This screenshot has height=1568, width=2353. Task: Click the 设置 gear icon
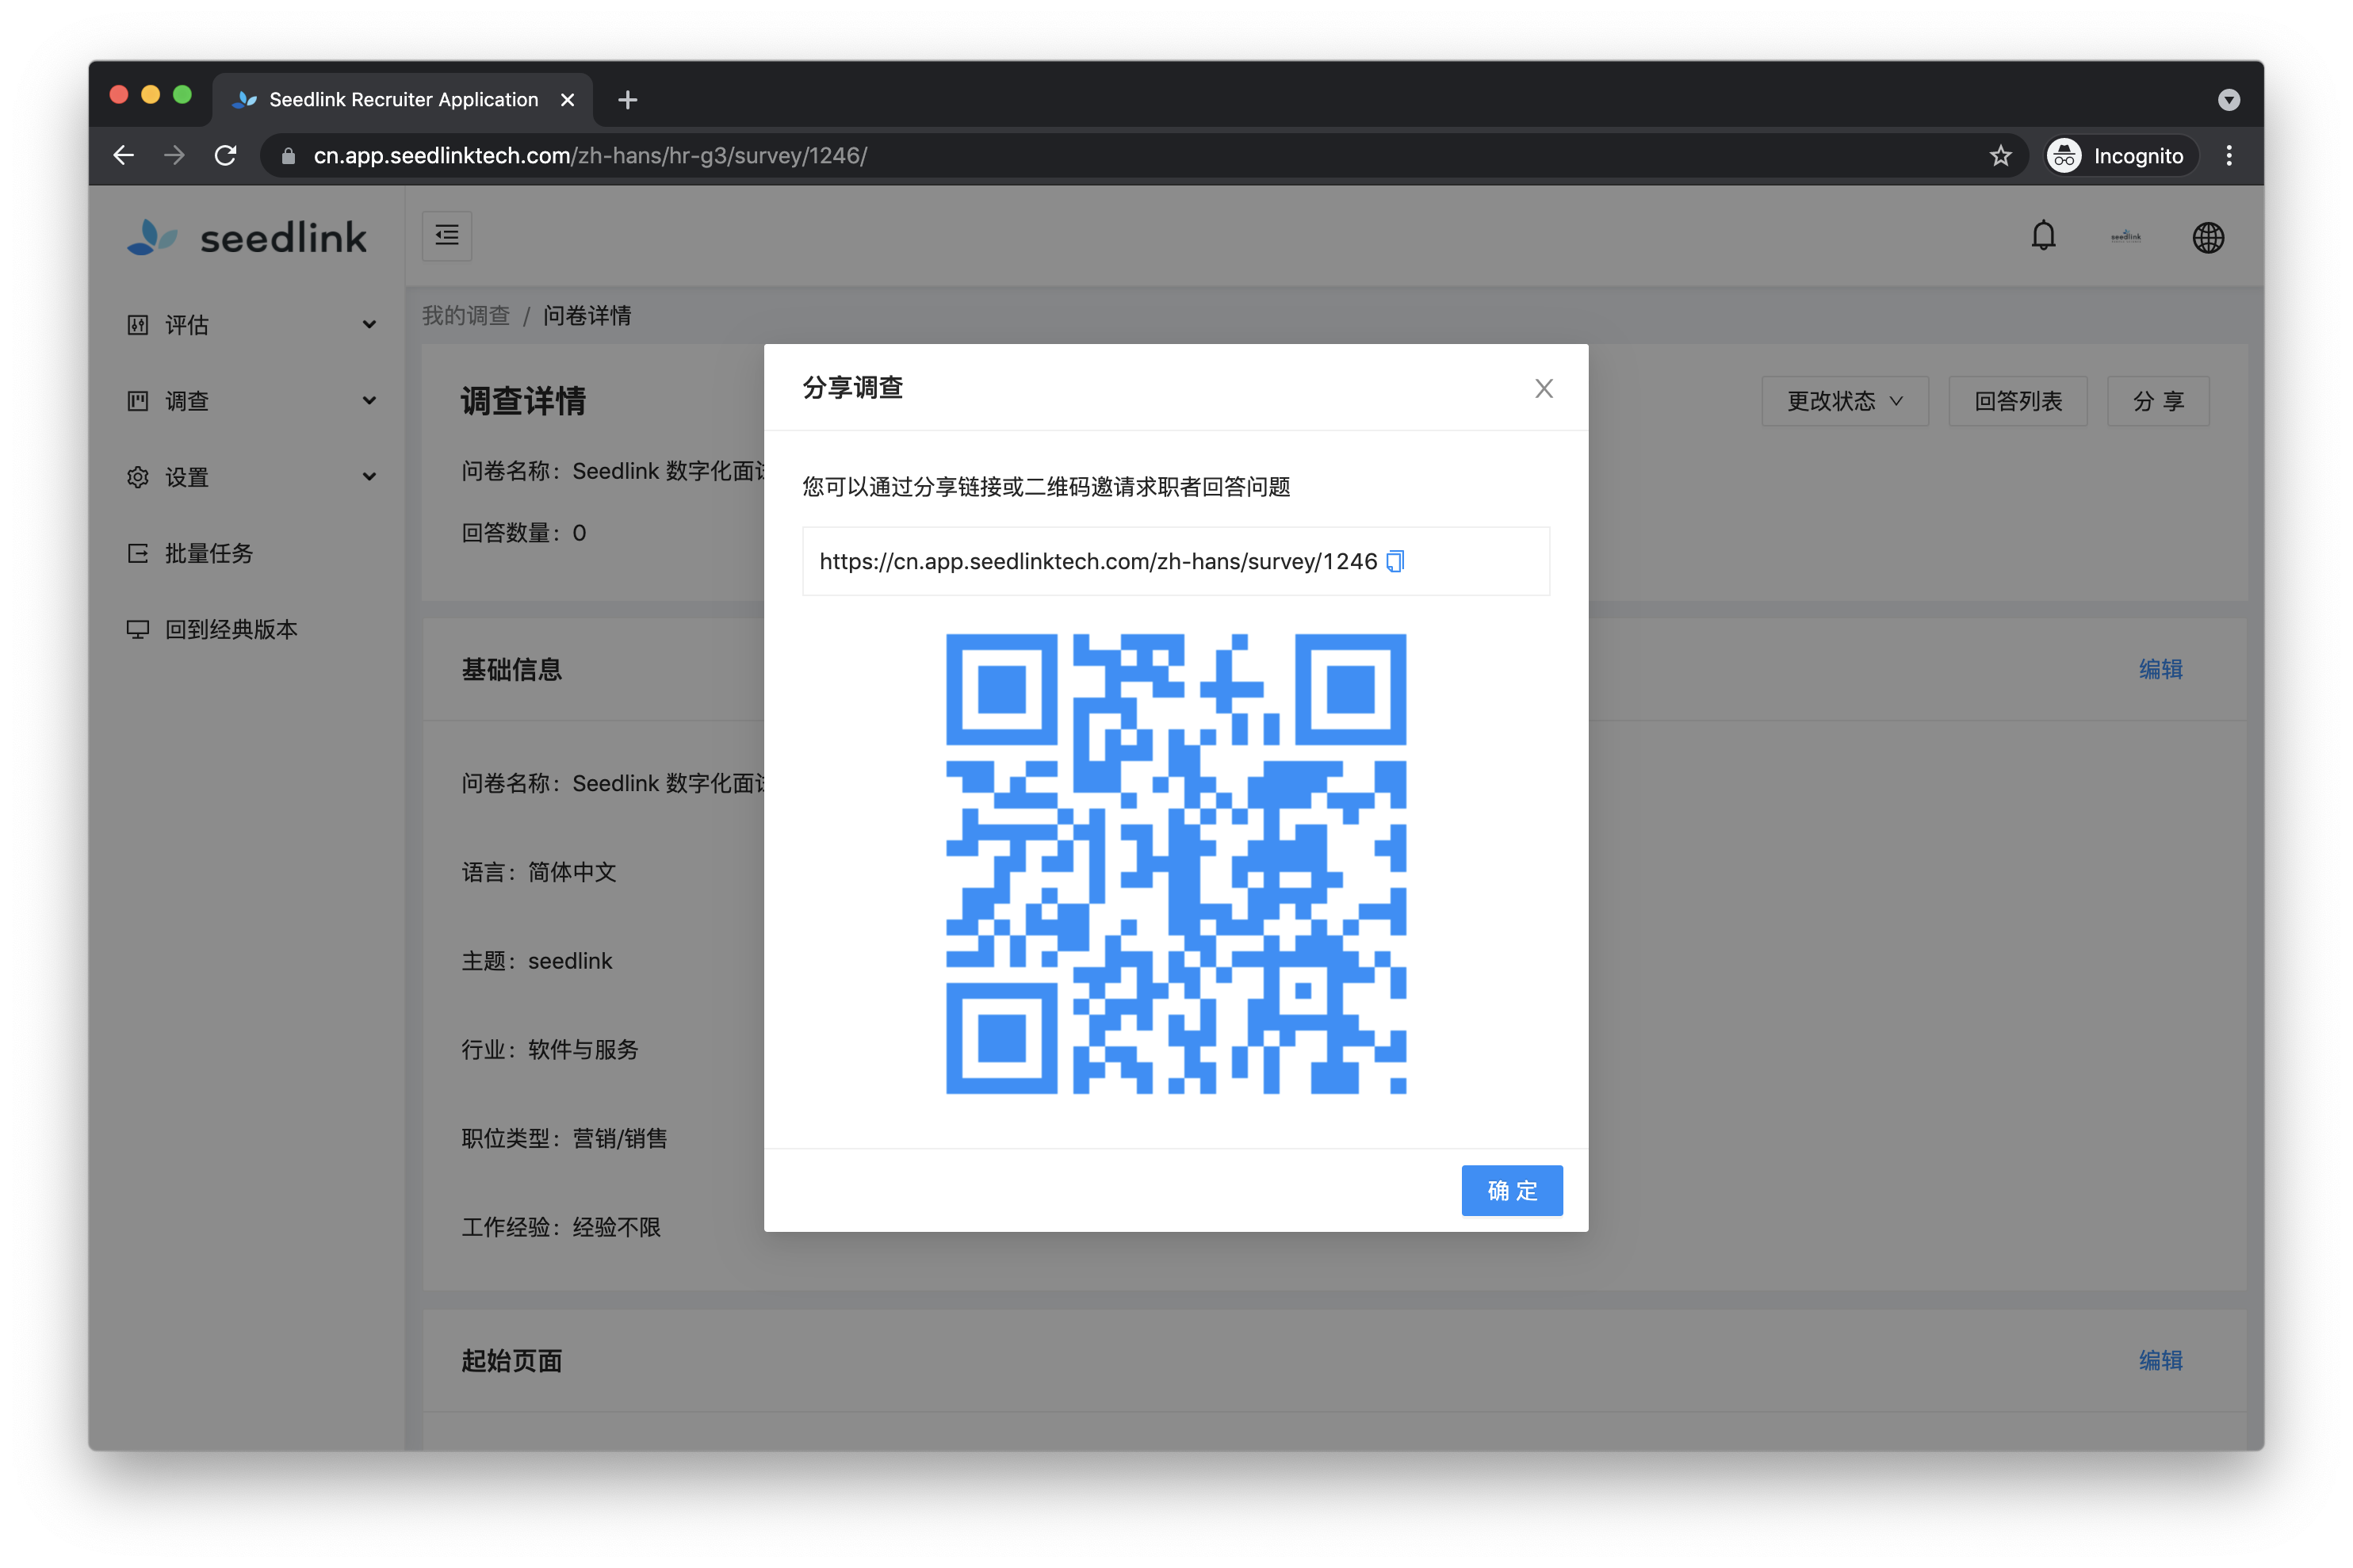click(138, 477)
